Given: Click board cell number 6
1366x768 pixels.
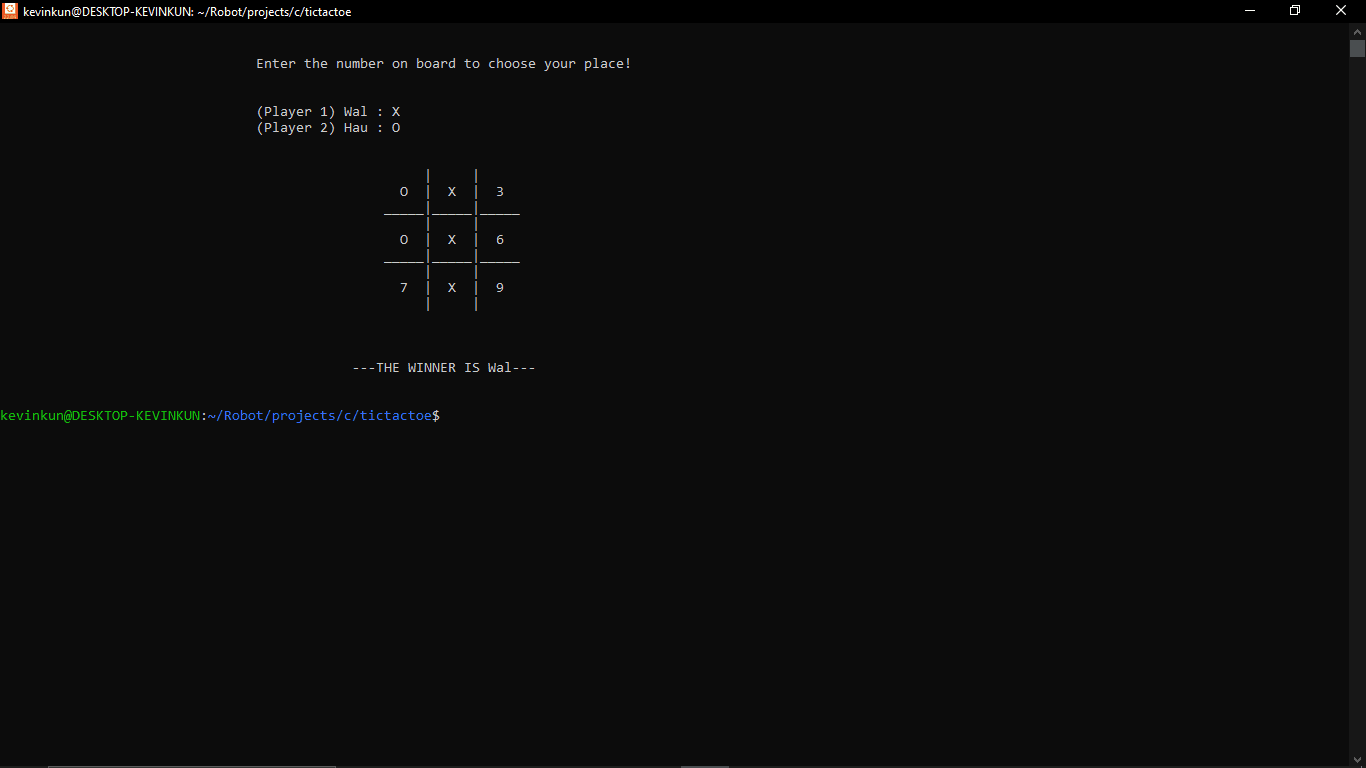Looking at the screenshot, I should click(500, 240).
